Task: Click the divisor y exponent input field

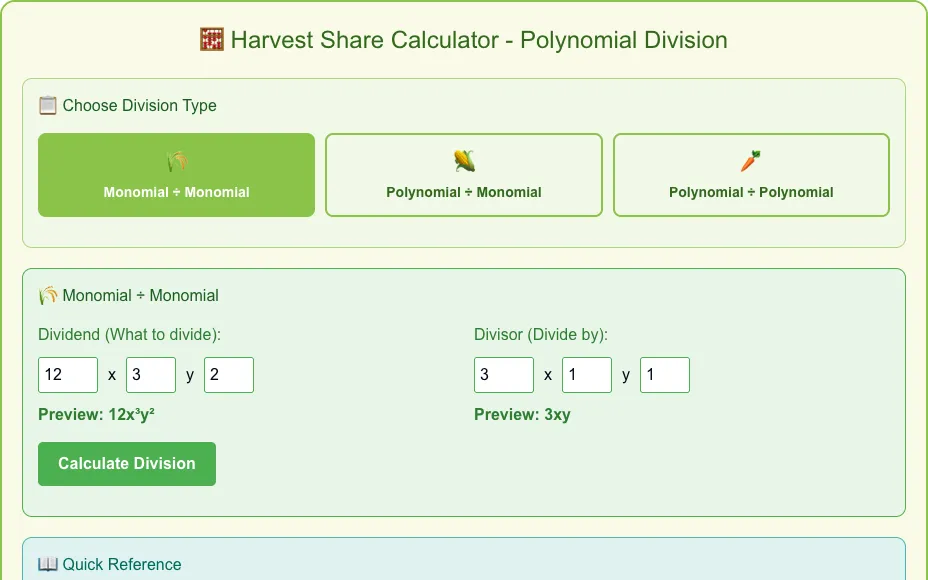Action: (665, 375)
